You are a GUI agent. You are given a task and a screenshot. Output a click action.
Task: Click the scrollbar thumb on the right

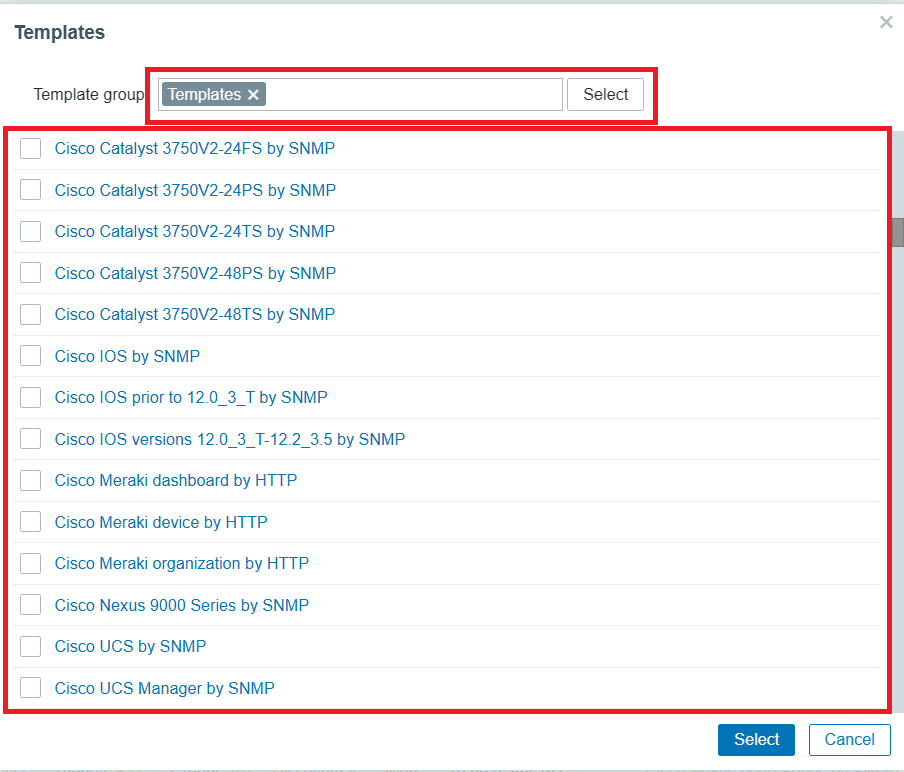(898, 232)
